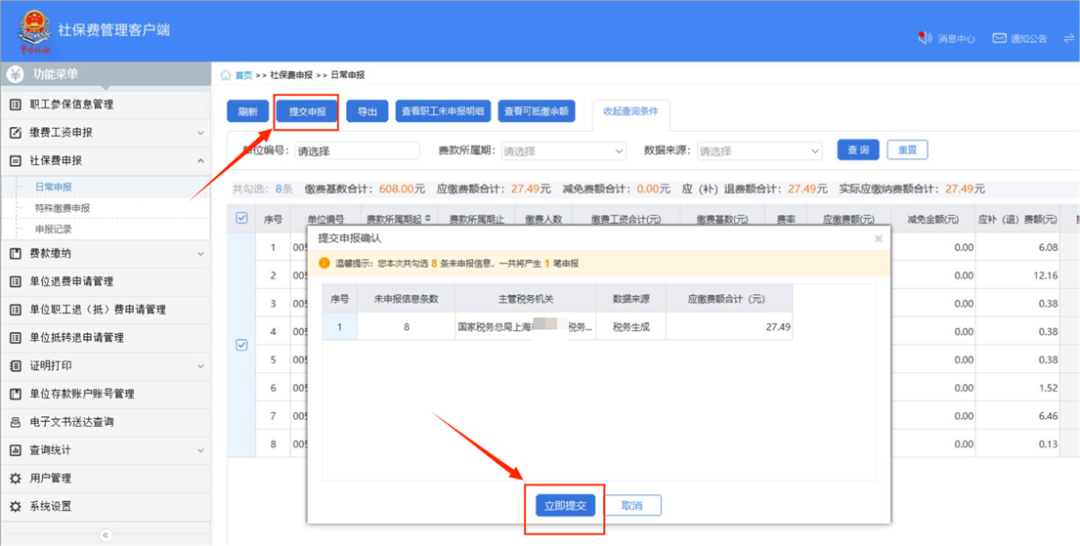Image resolution: width=1080 pixels, height=546 pixels.
Task: Click the 消息中心 speaker icon
Action: 924,38
